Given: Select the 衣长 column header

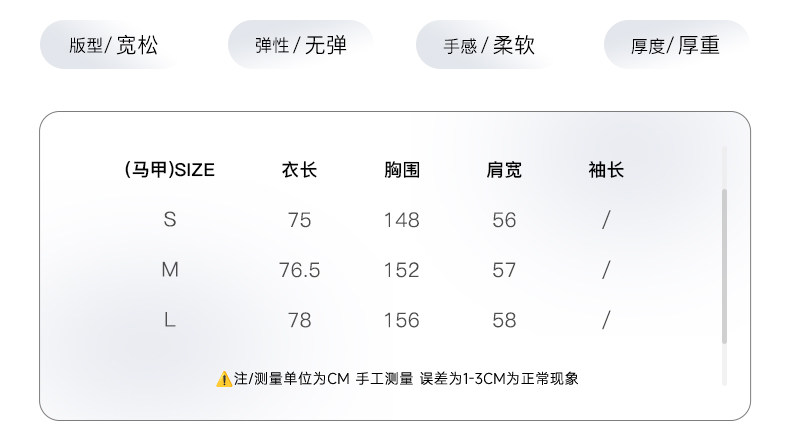Looking at the screenshot, I should point(299,170).
